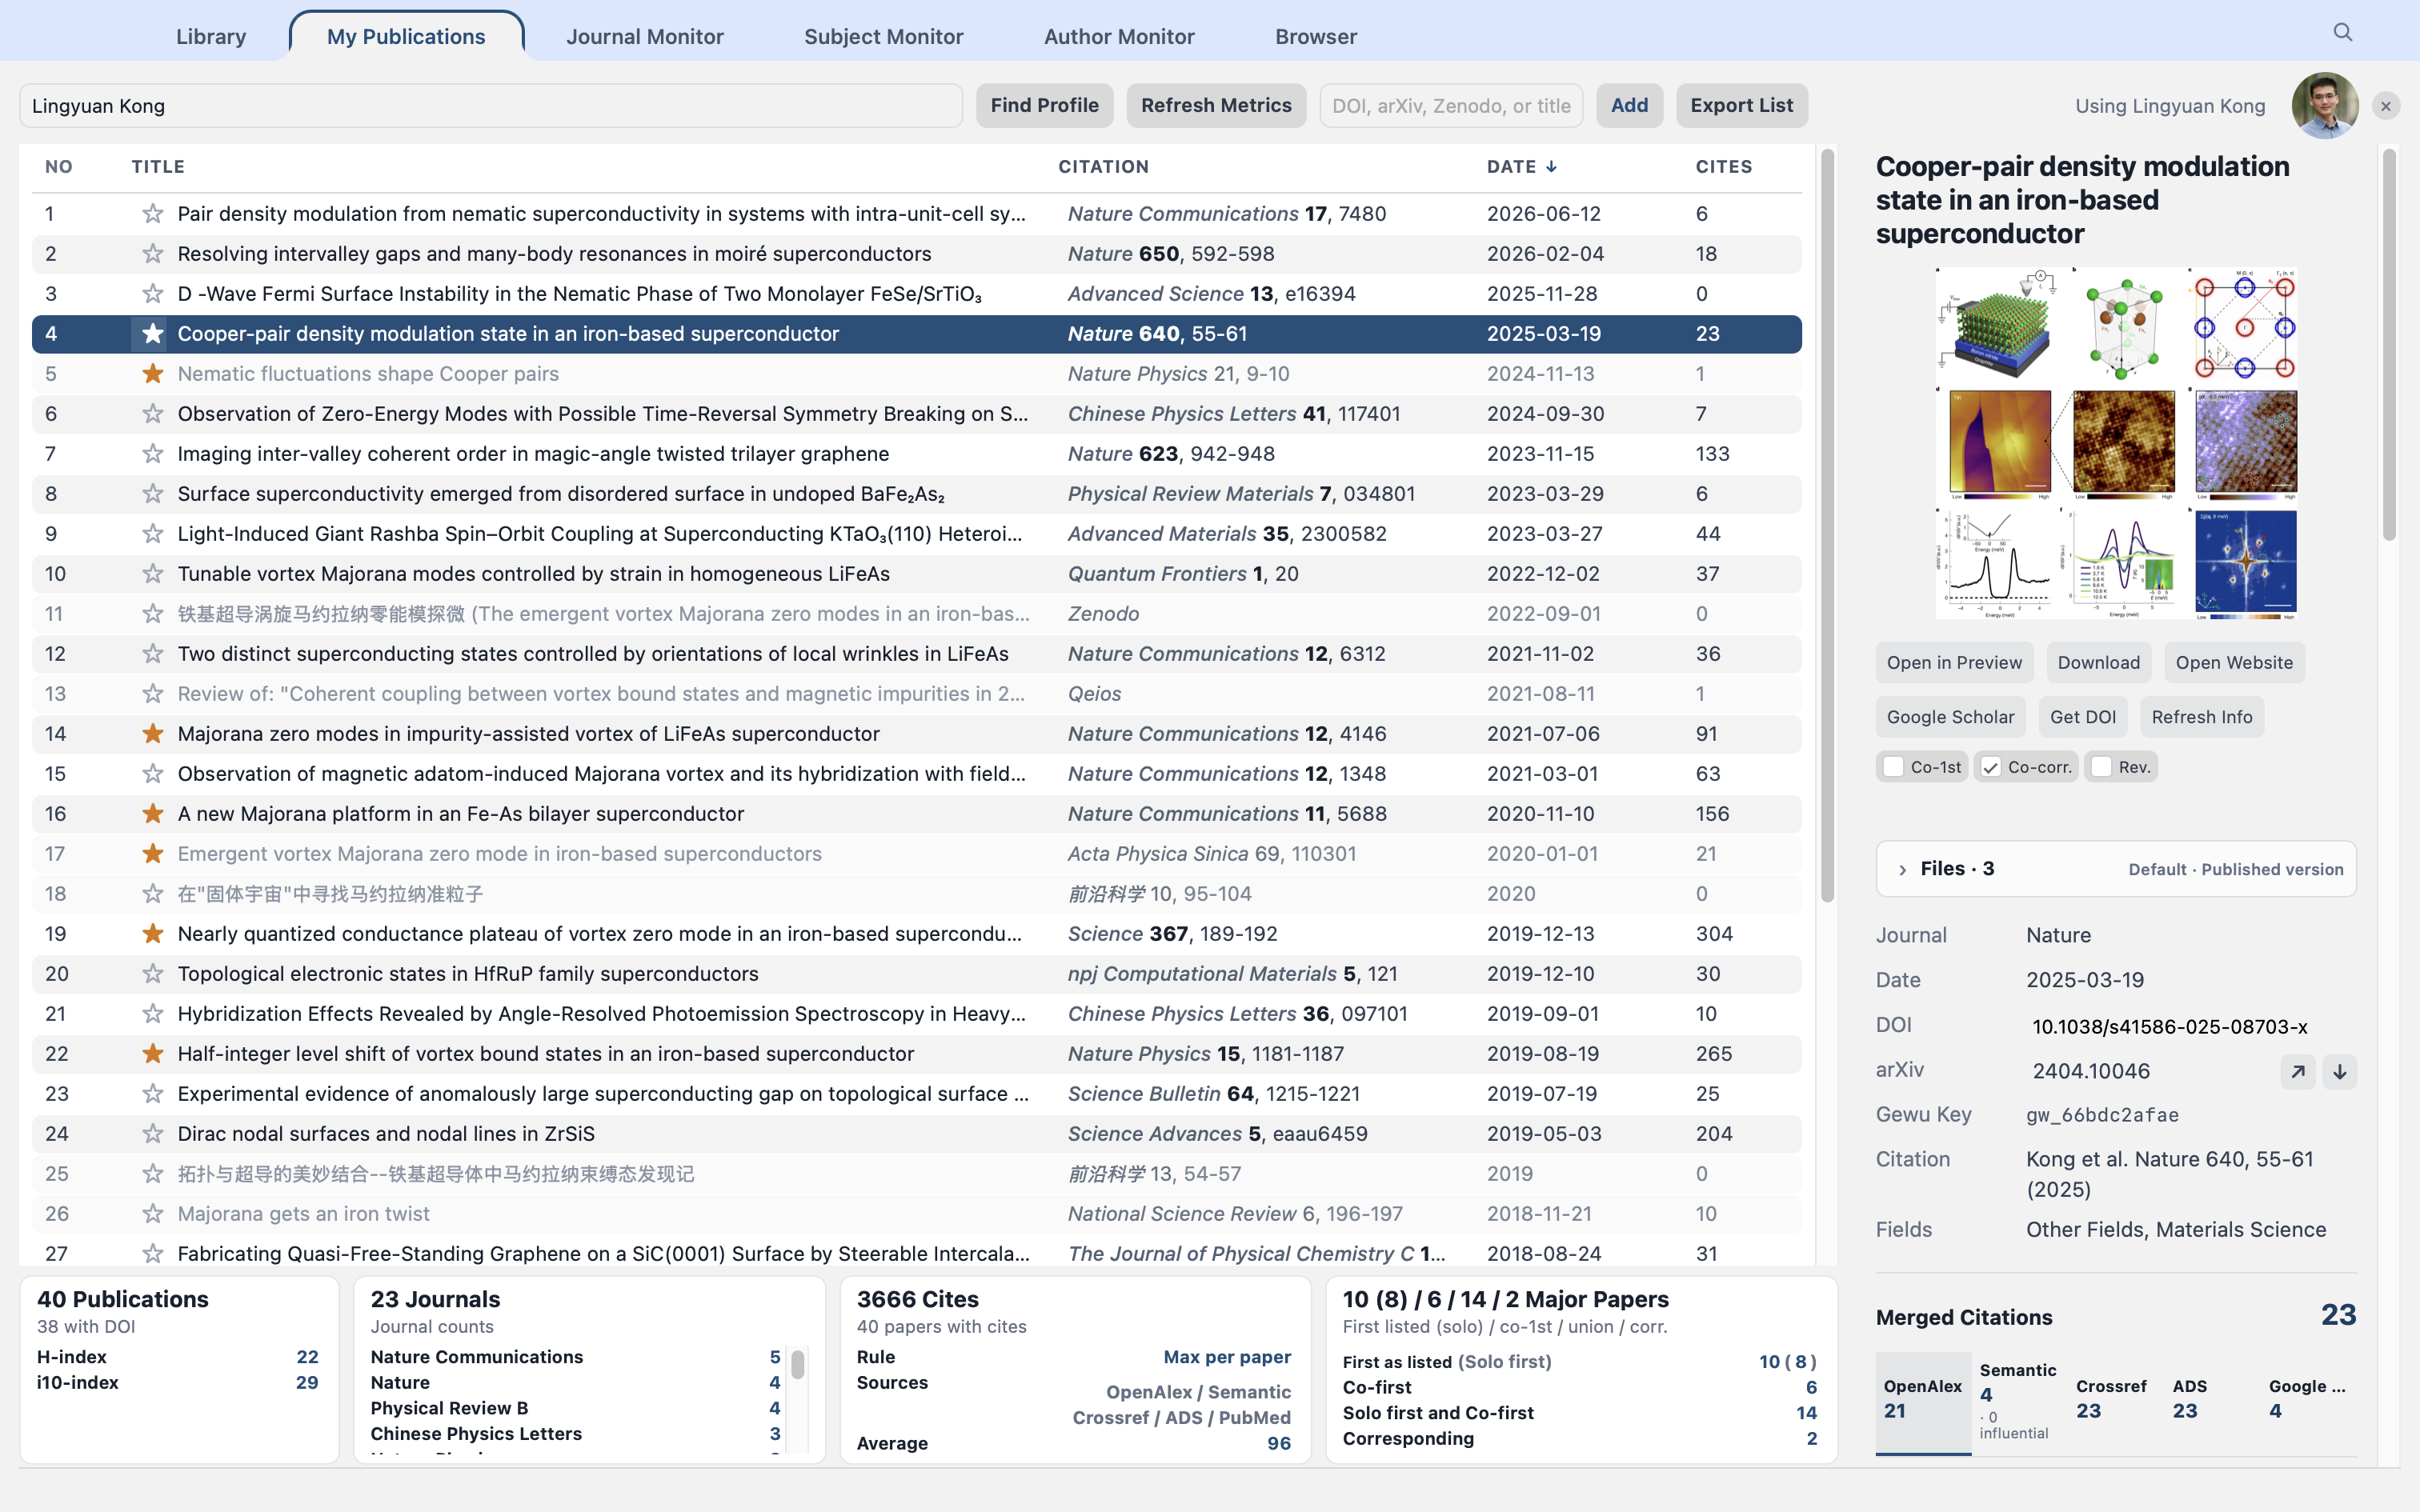Unstar 'Majorana zero modes in impurity-assisted vortex'

point(152,734)
